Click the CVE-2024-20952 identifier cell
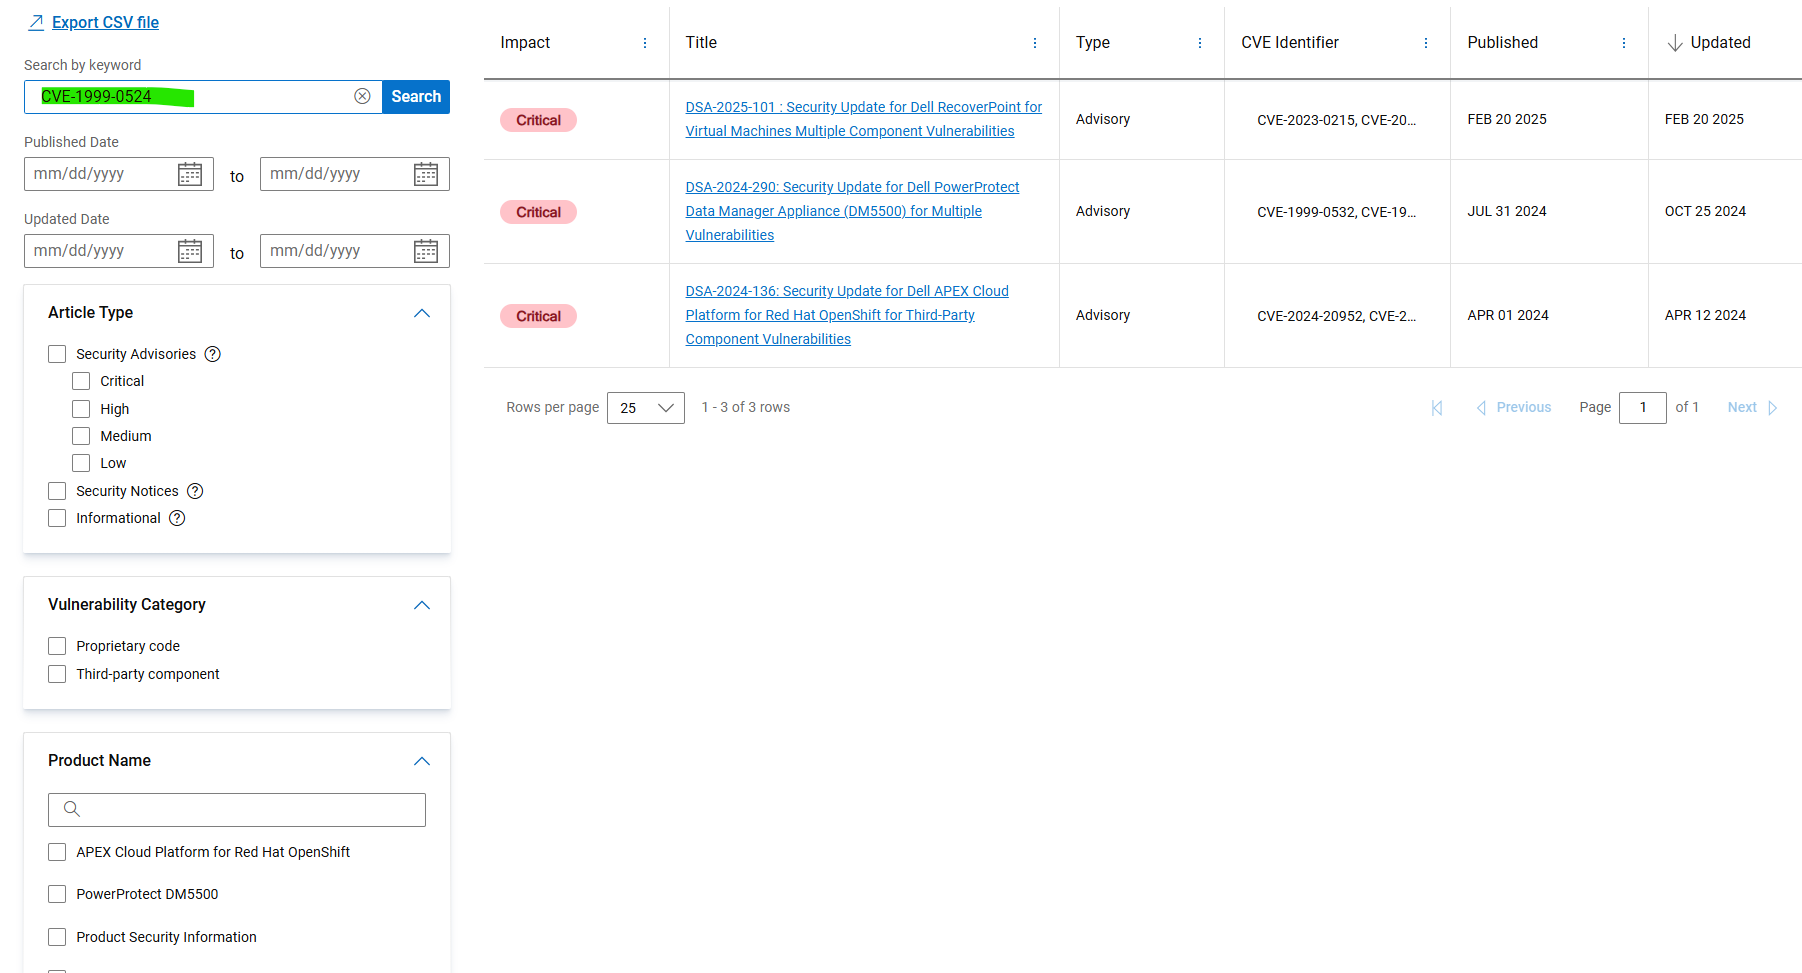The image size is (1802, 973). click(x=1336, y=316)
